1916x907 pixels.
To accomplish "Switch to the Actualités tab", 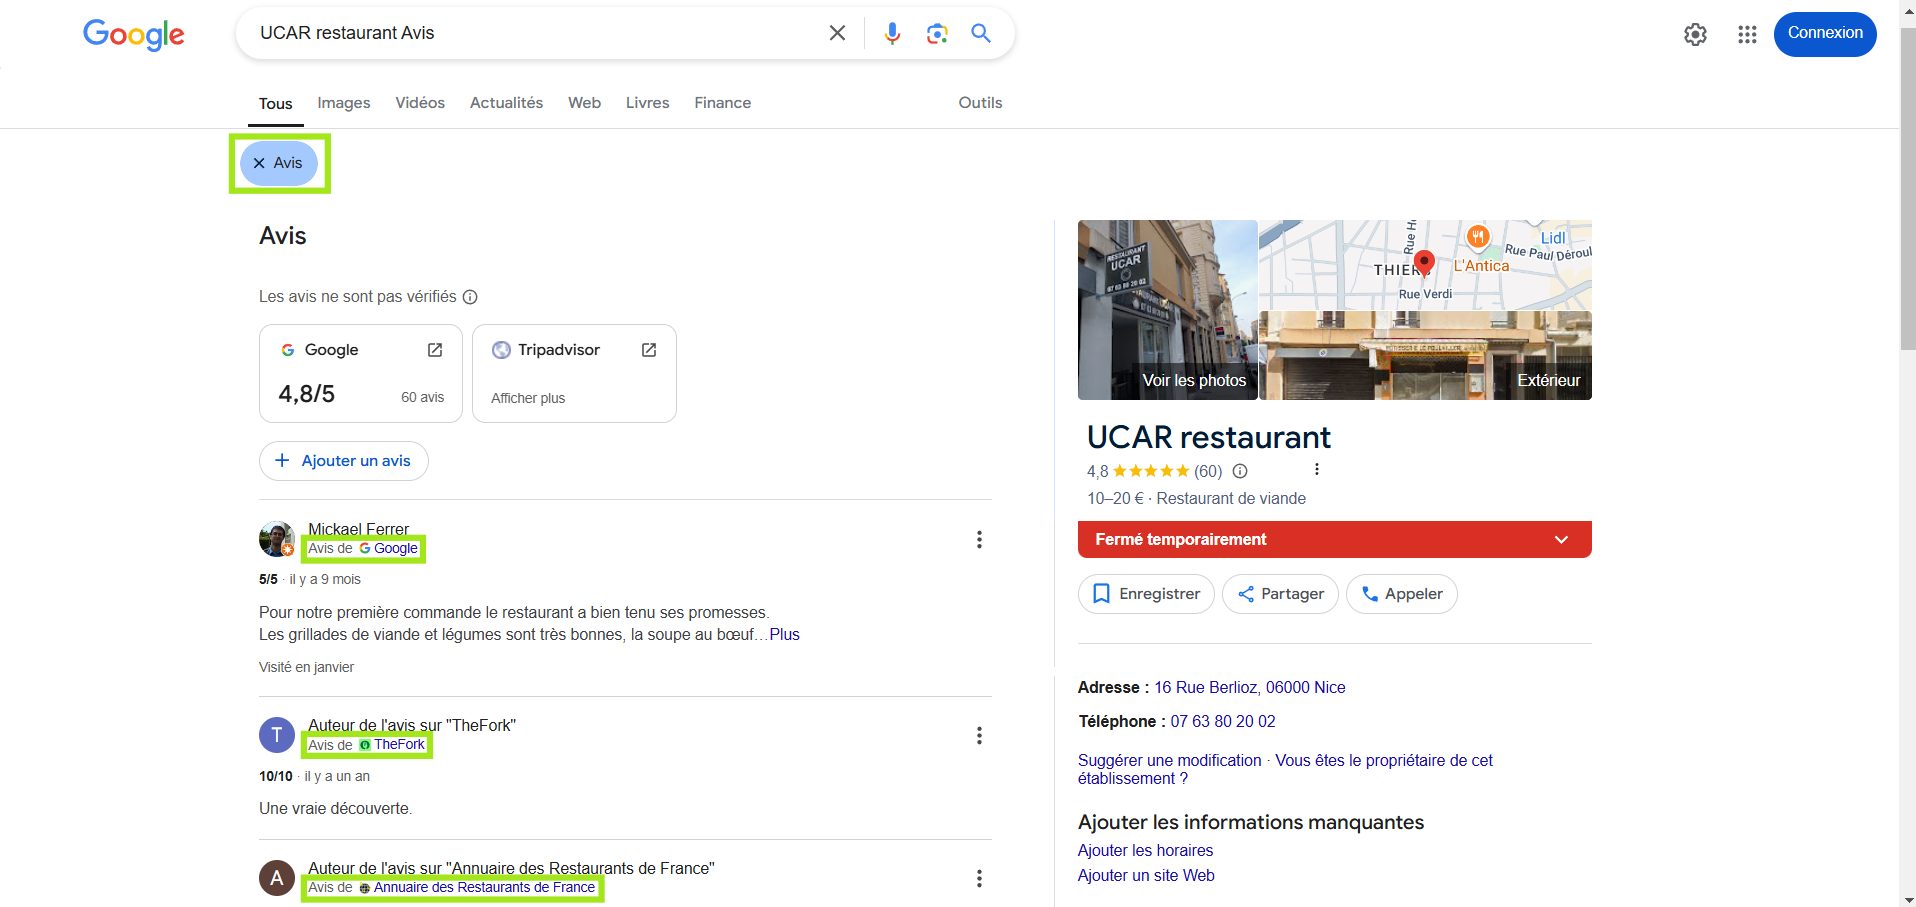I will (507, 103).
